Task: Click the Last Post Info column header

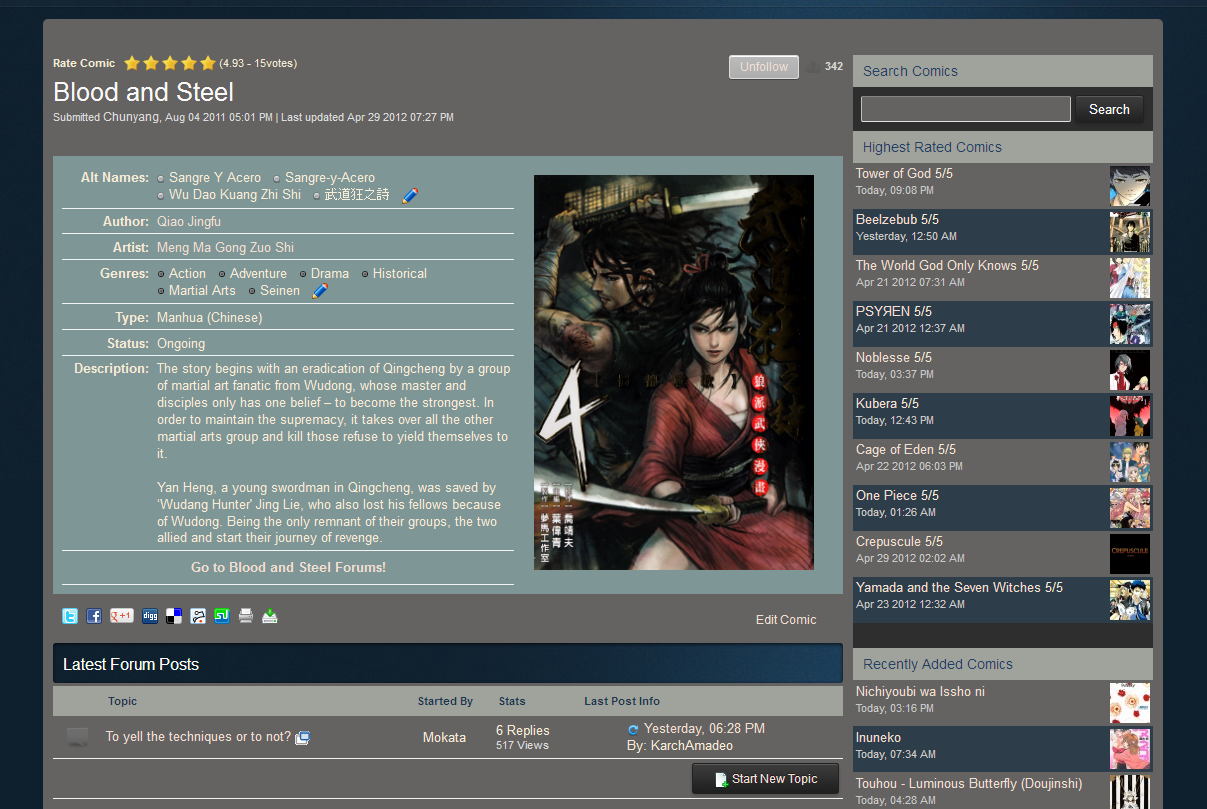Action: (x=622, y=701)
